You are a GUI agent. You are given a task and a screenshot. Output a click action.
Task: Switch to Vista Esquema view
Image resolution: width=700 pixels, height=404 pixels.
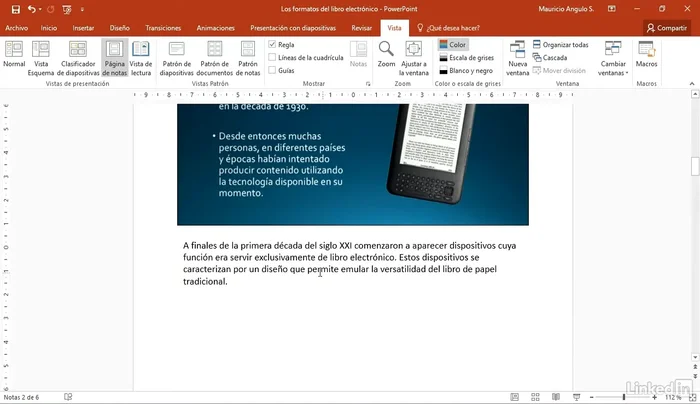pos(41,58)
